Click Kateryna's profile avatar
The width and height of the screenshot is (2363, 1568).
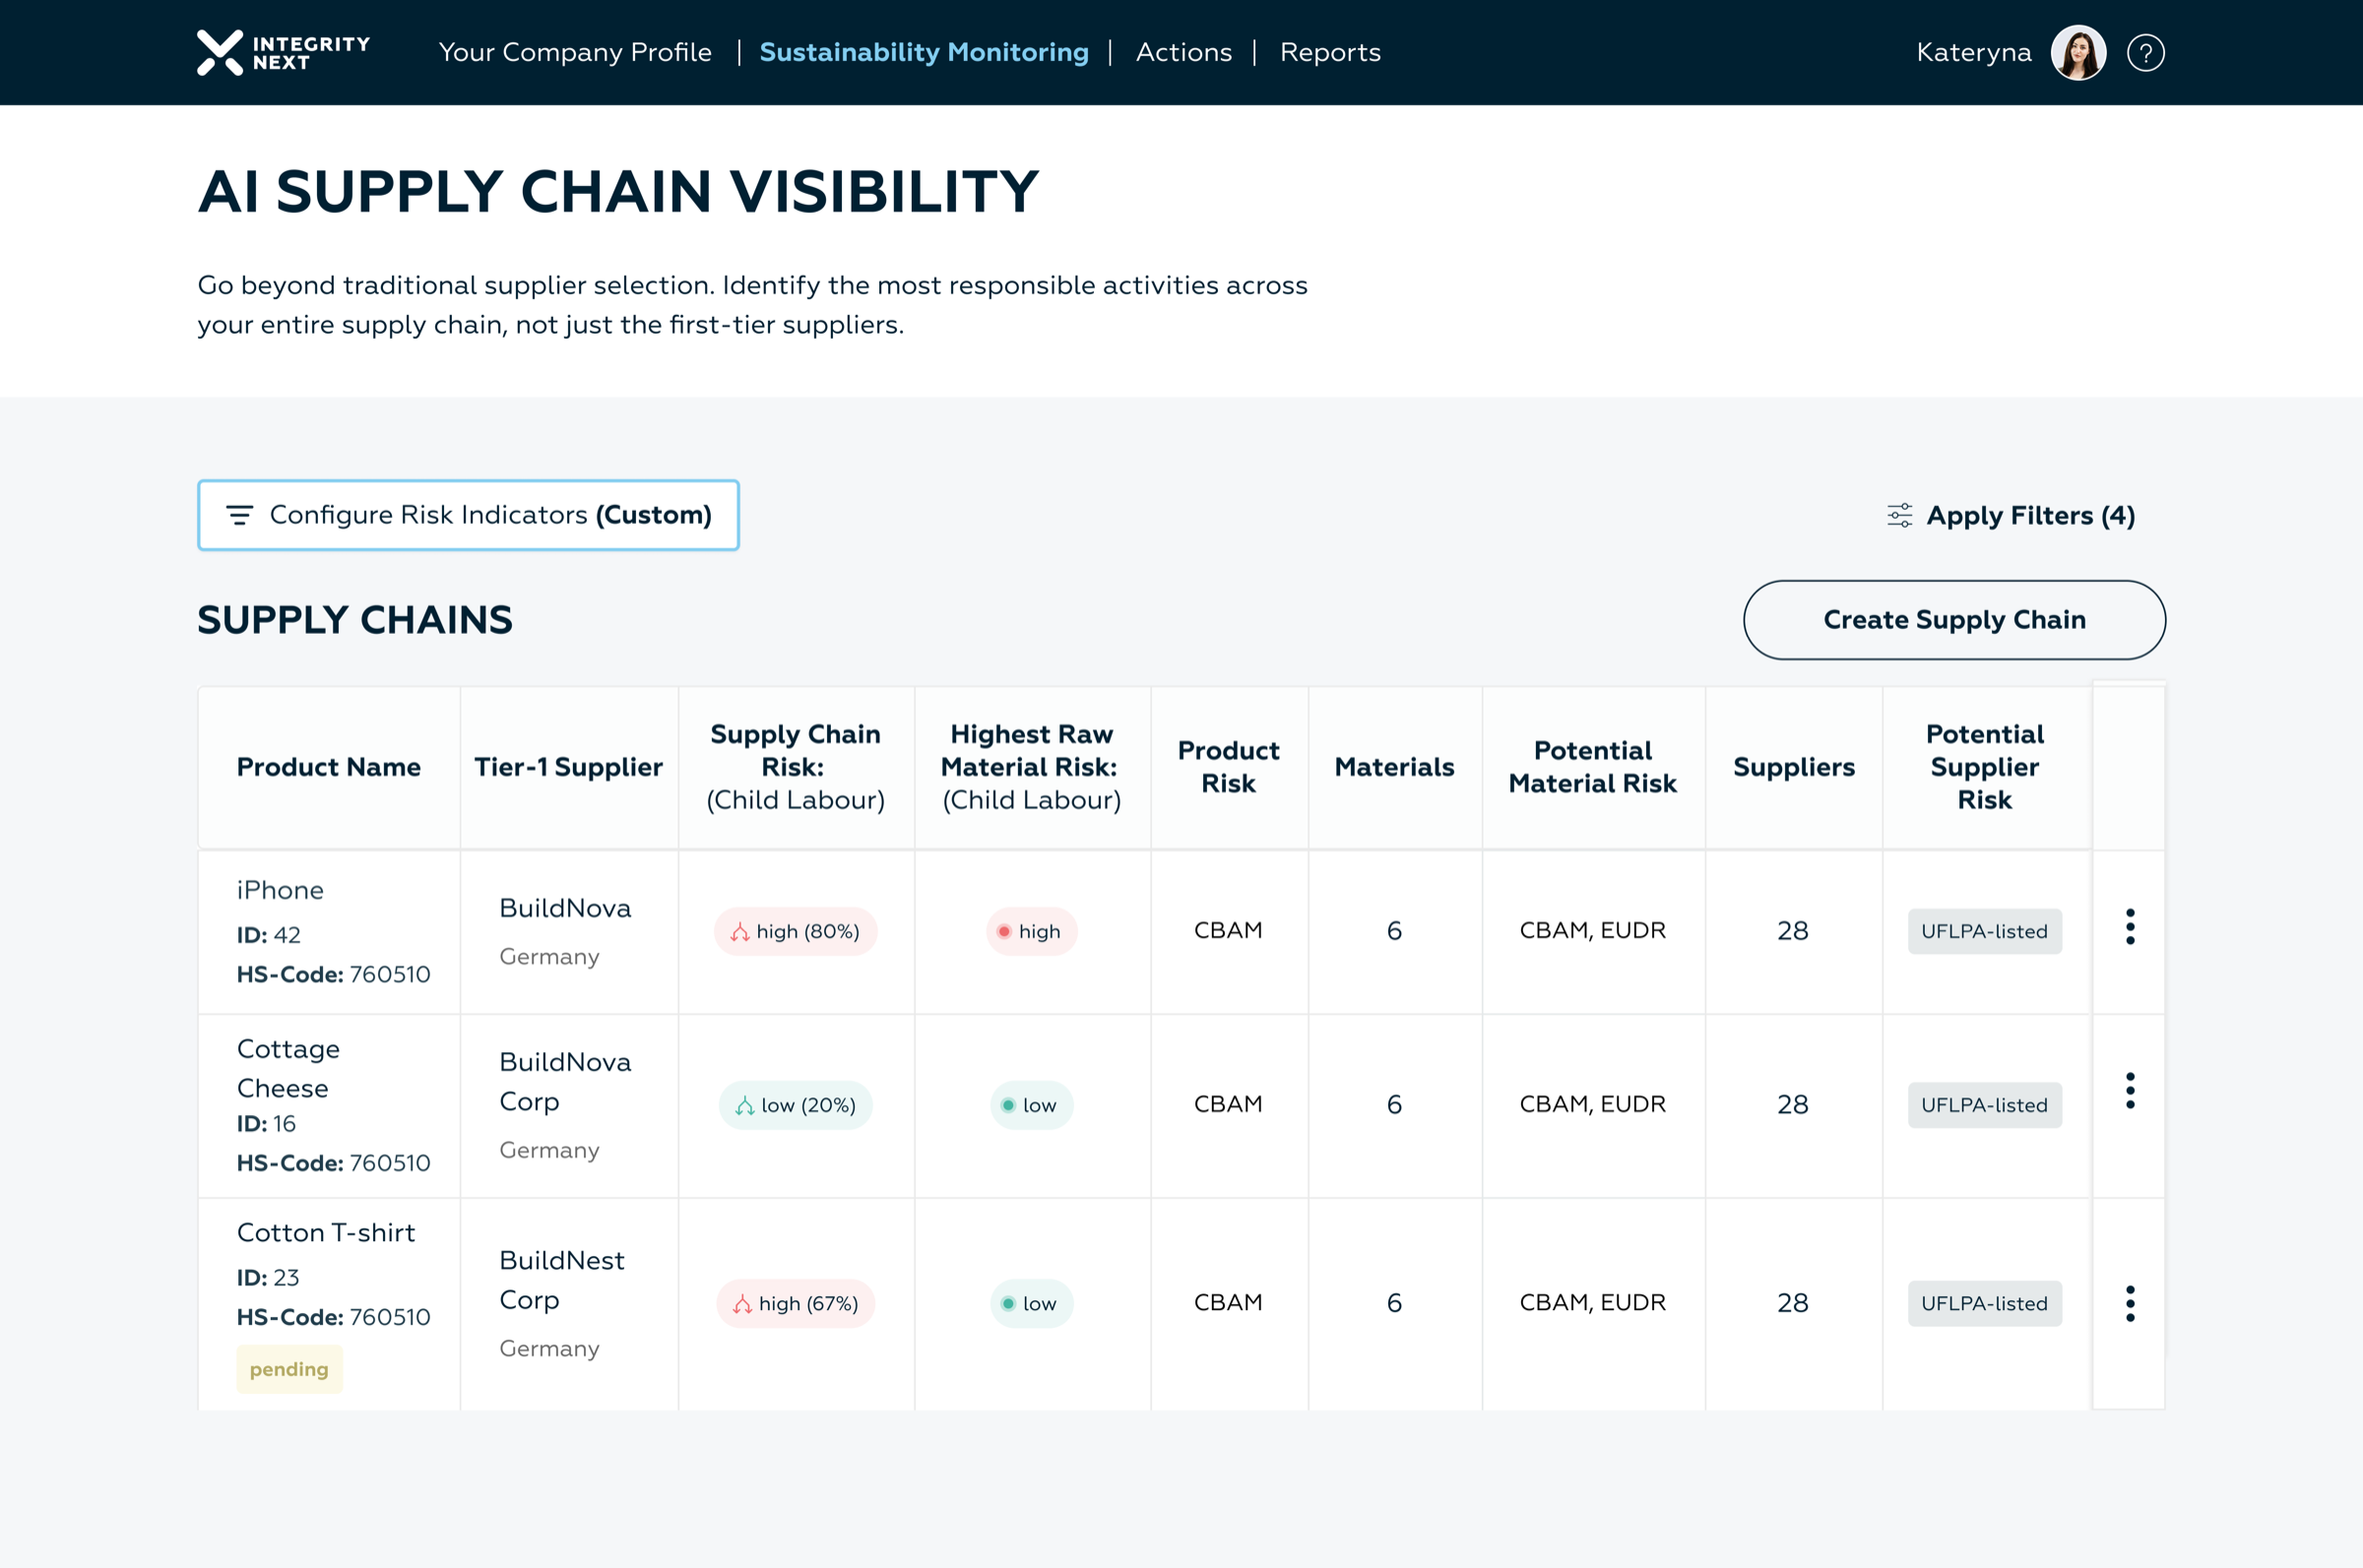[2078, 53]
